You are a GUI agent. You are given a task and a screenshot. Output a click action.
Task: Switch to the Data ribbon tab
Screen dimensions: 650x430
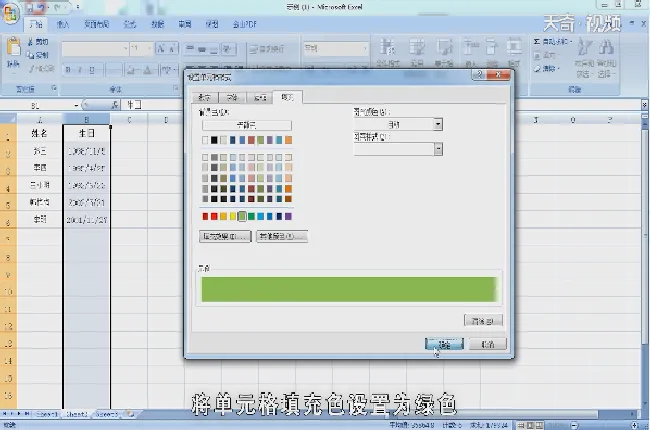(x=158, y=24)
